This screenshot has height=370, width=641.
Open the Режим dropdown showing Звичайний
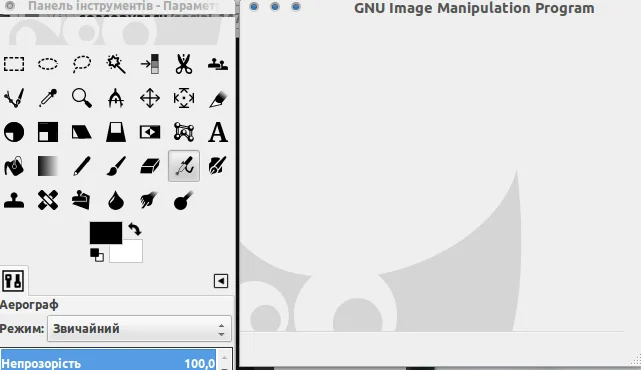(139, 328)
